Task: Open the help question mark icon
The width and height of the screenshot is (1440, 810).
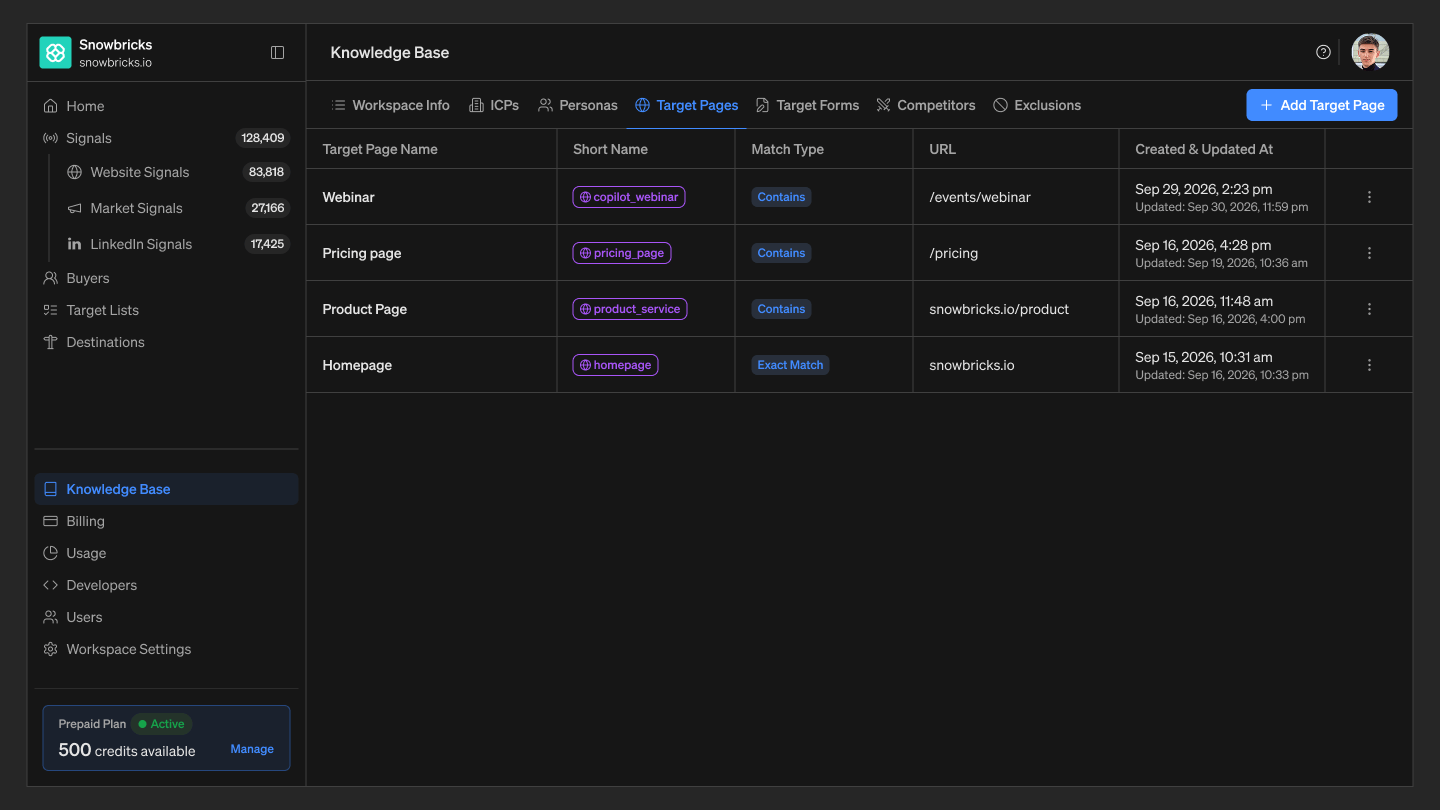Action: coord(1323,52)
